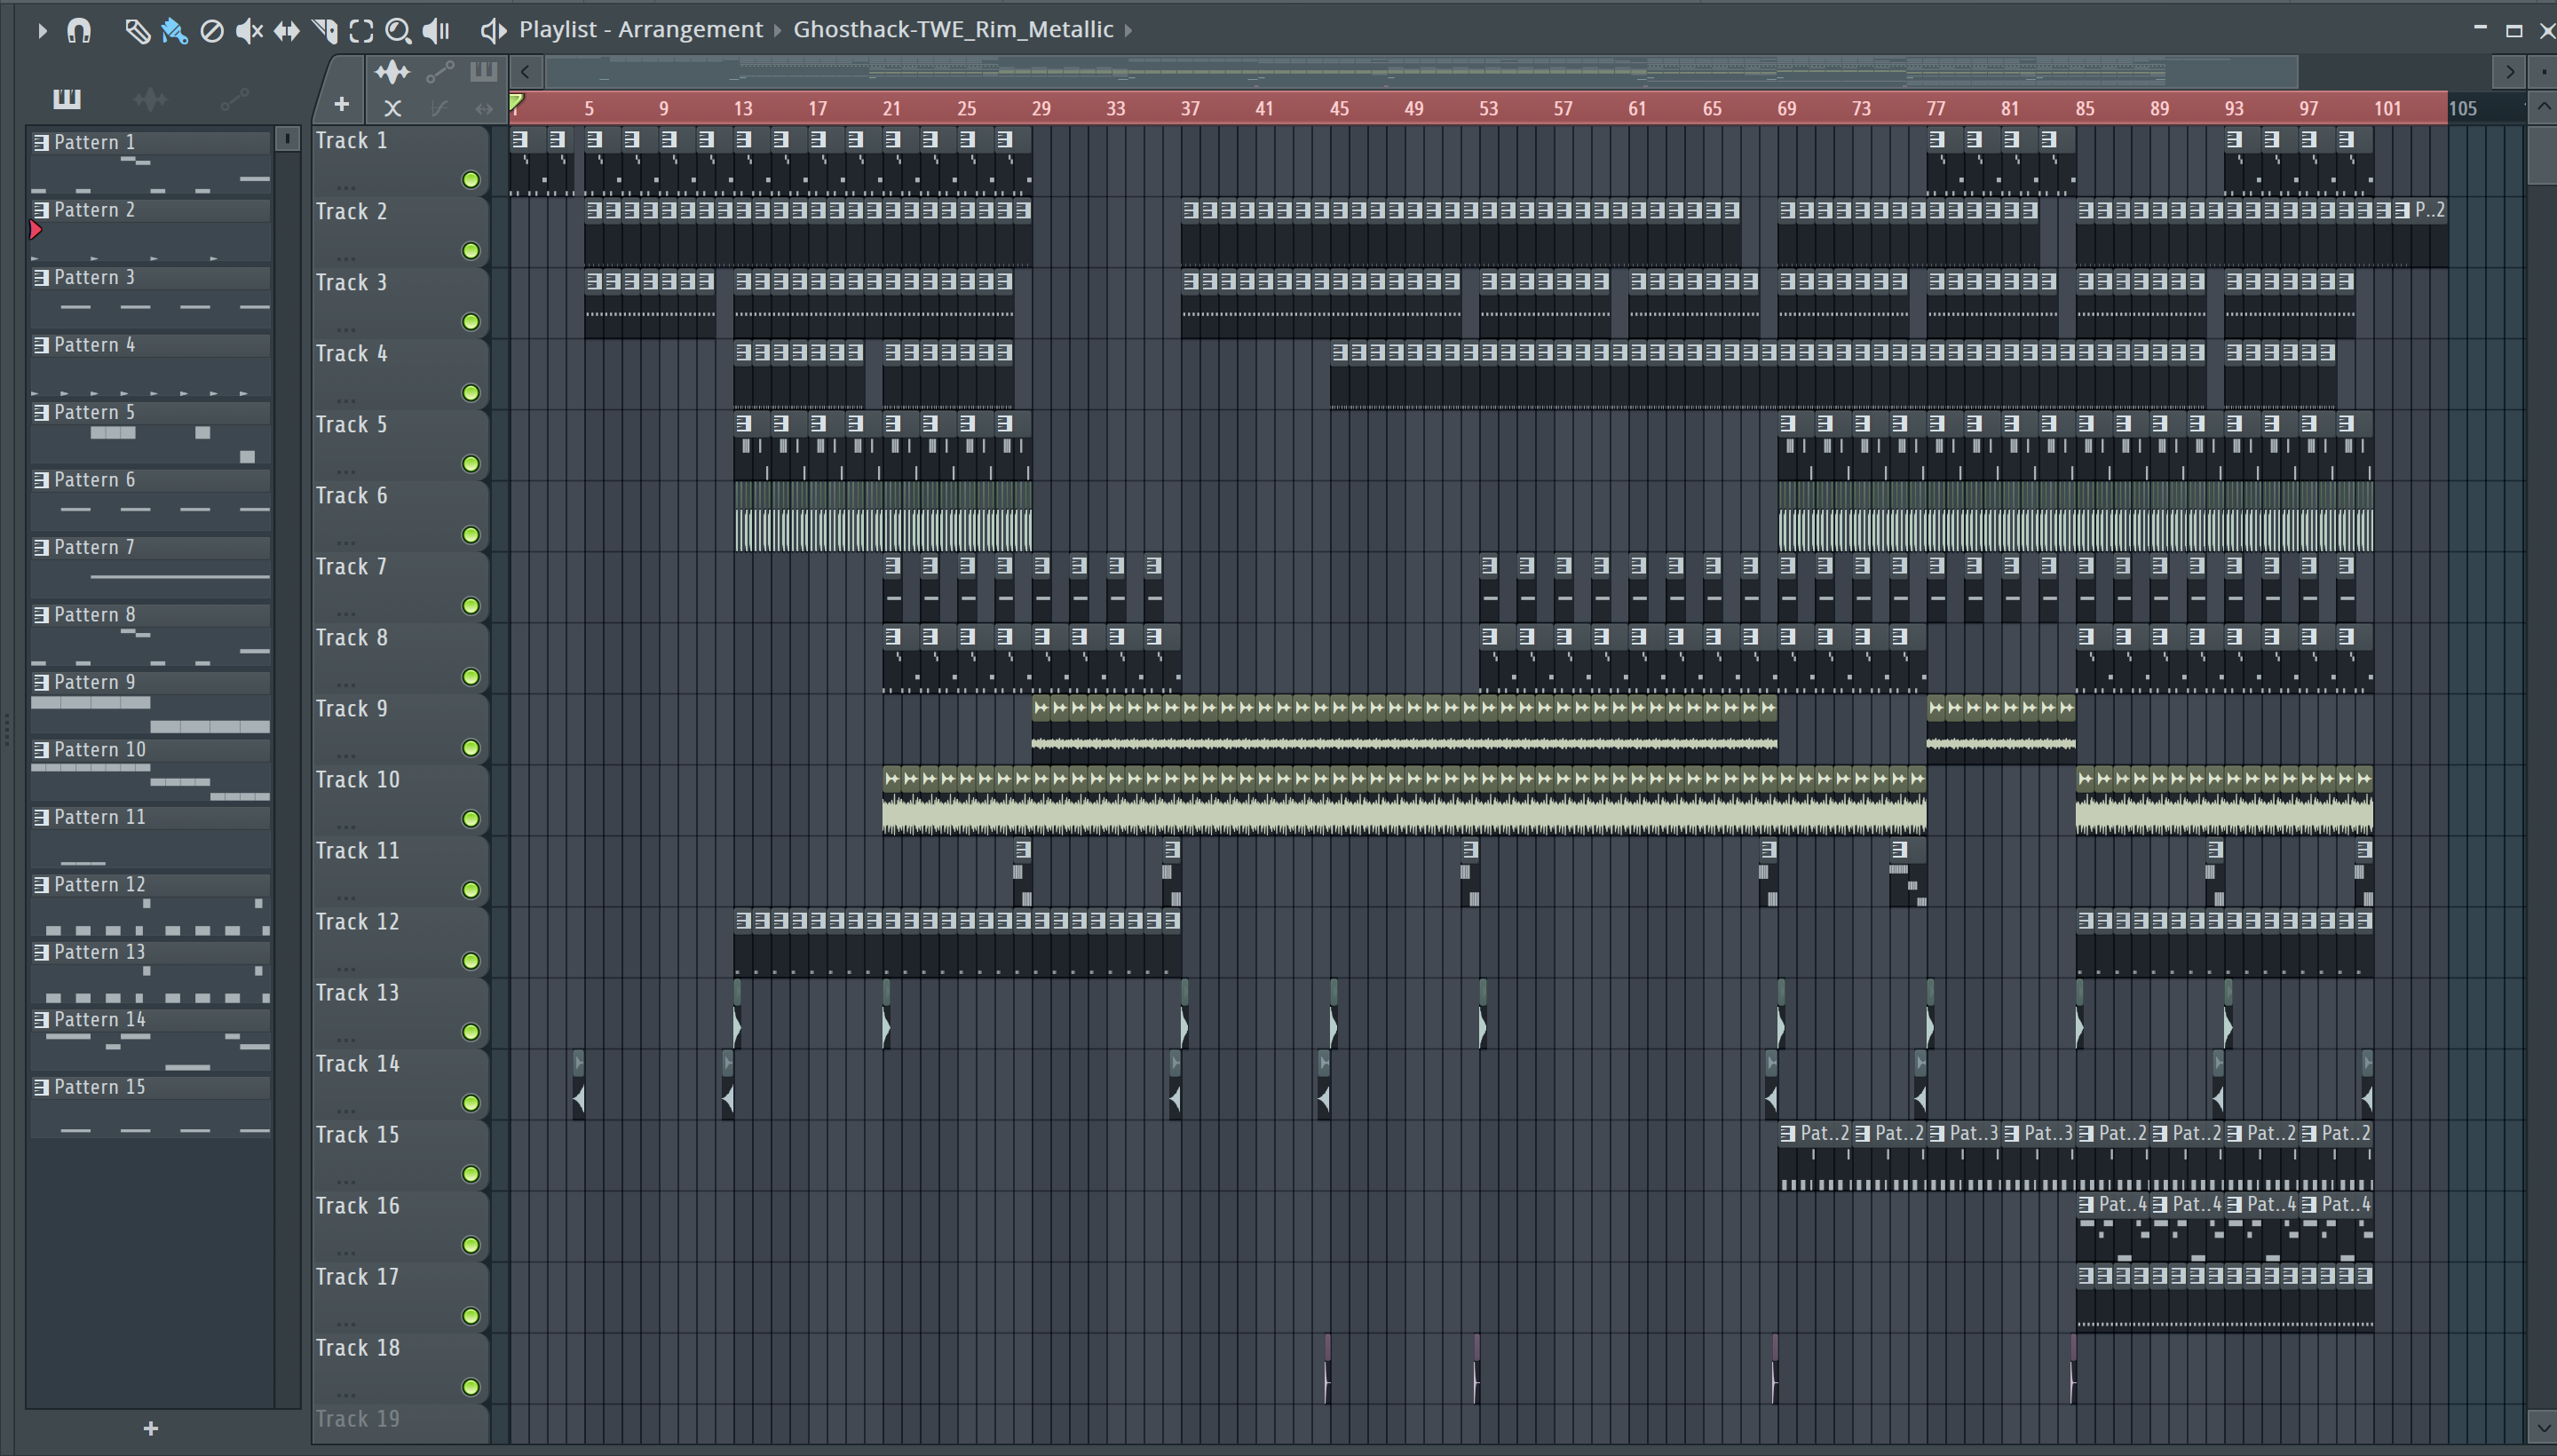The height and width of the screenshot is (1456, 2557).
Task: Mute Track 2 with its green switch
Action: click(470, 251)
